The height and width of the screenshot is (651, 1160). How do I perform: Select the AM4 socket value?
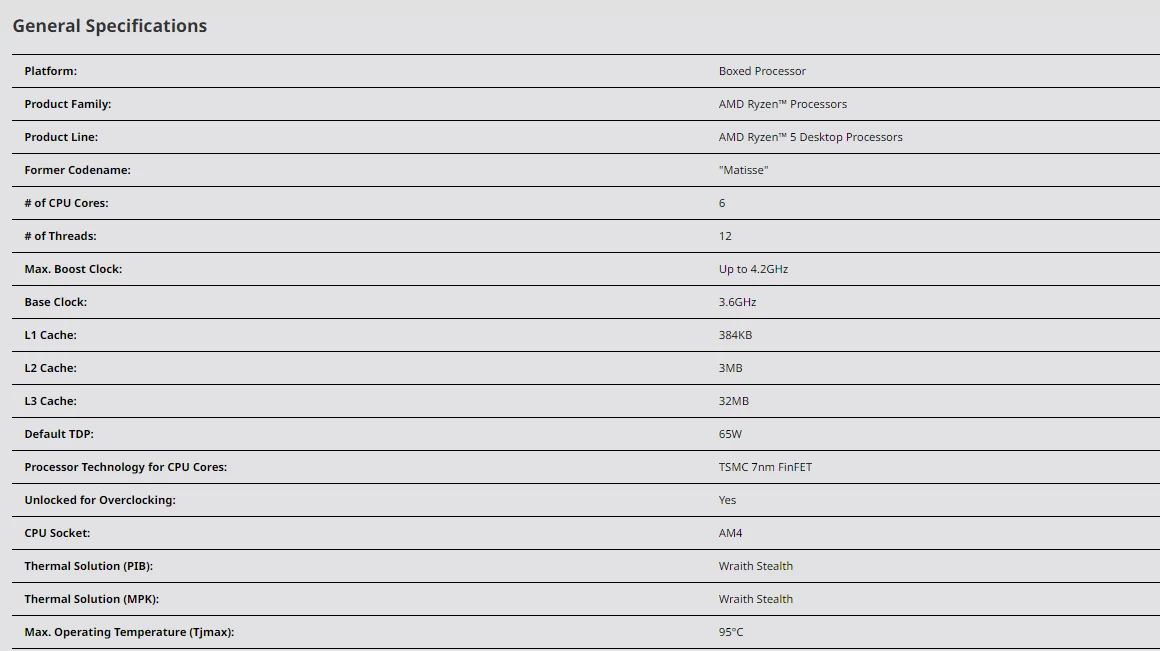click(730, 533)
